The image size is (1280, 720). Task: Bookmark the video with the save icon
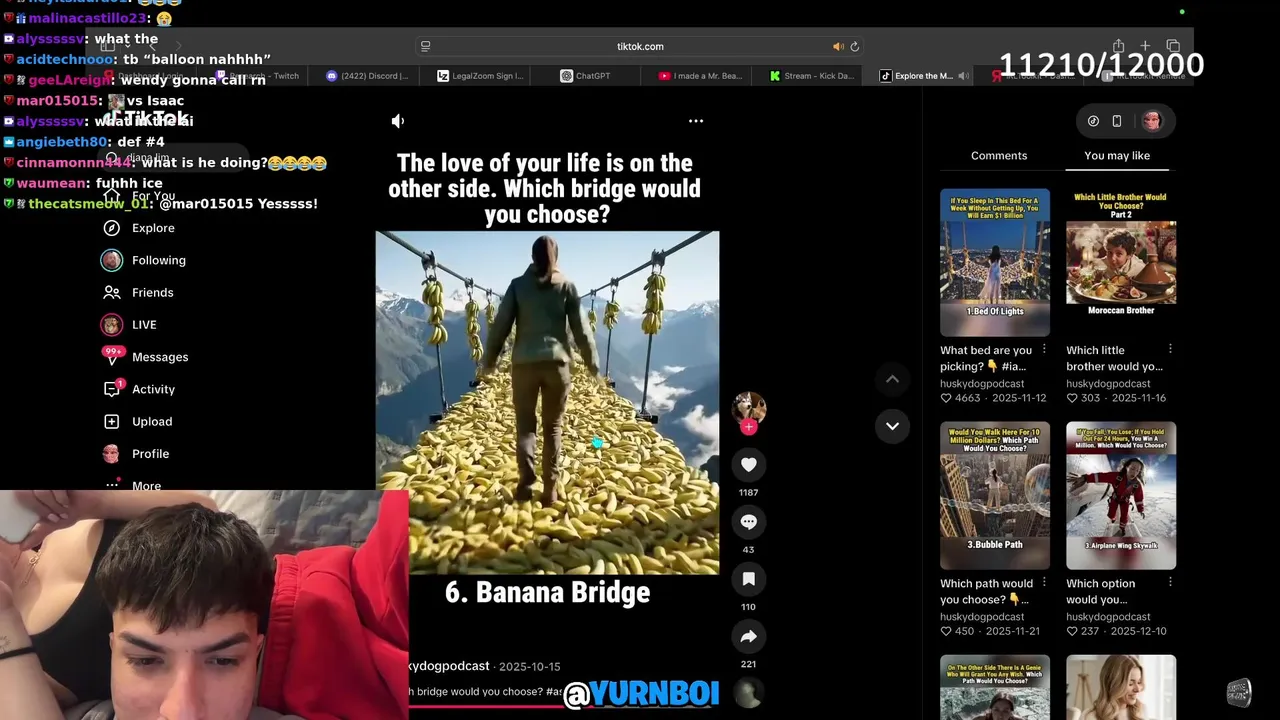[748, 579]
